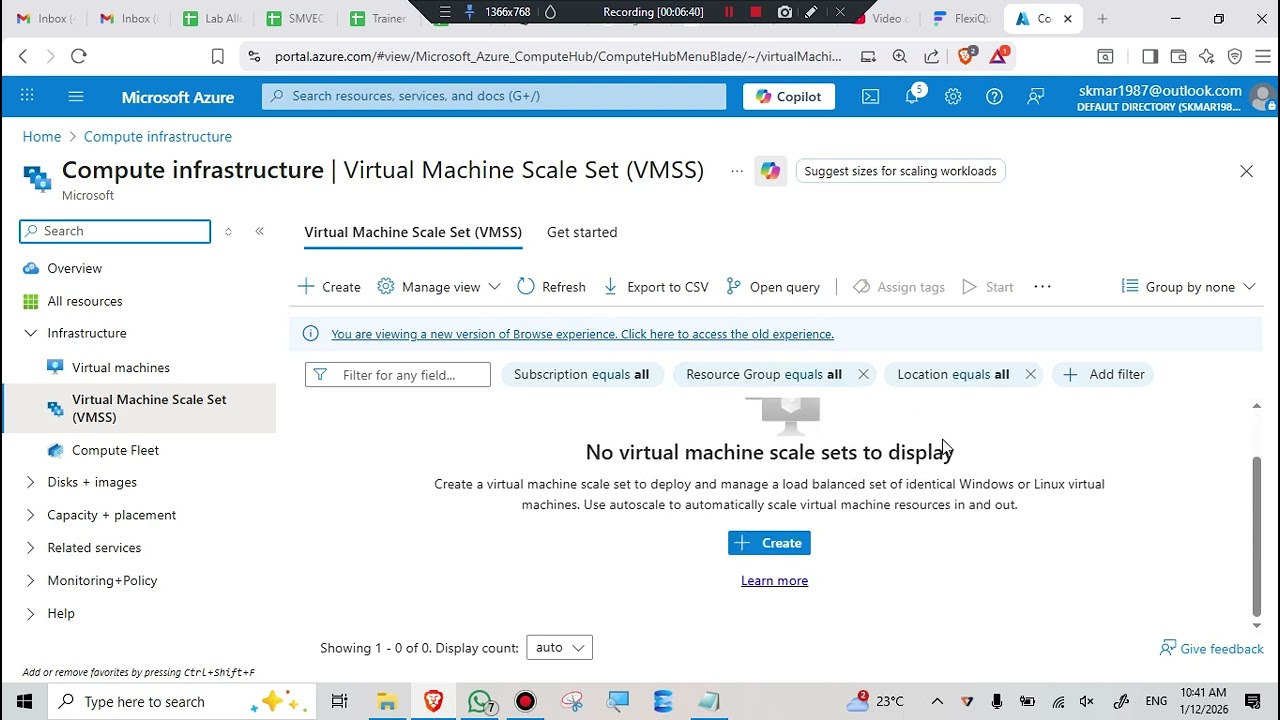This screenshot has height=720, width=1280.
Task: Open the Manage view dropdown
Action: 439,287
